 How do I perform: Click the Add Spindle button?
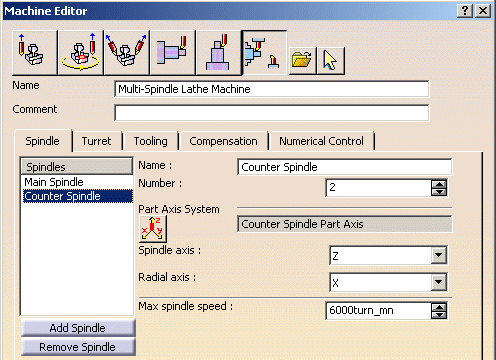(x=78, y=328)
